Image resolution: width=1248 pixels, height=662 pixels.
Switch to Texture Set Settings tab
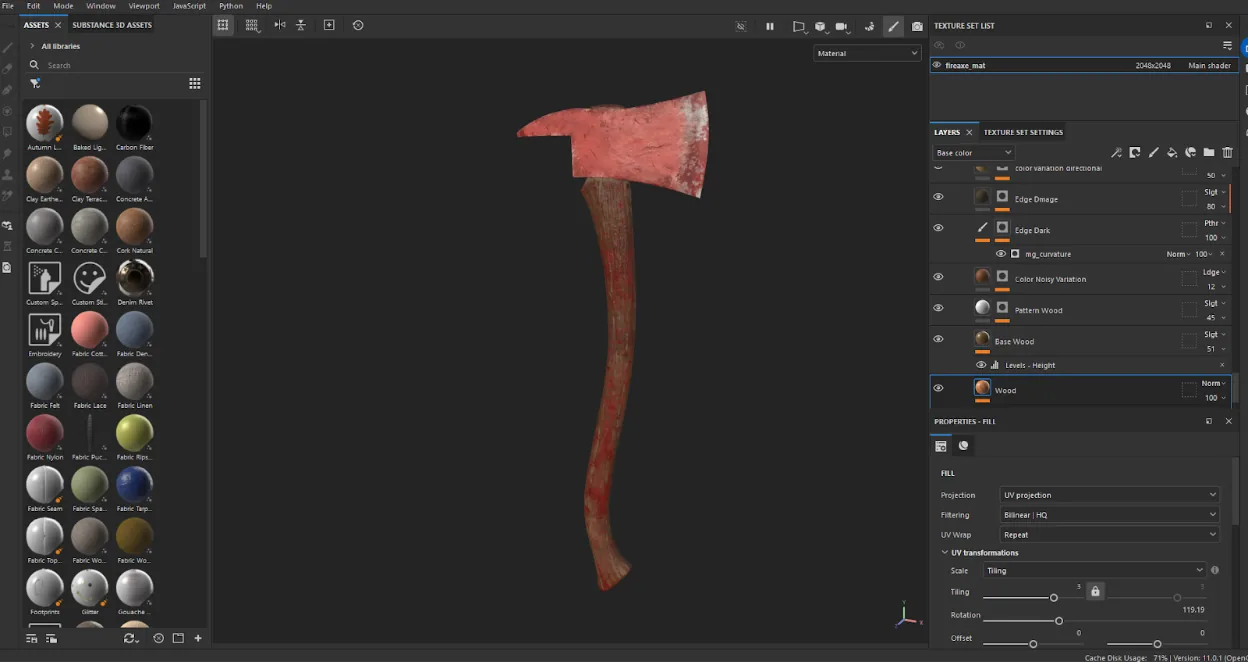(1023, 132)
